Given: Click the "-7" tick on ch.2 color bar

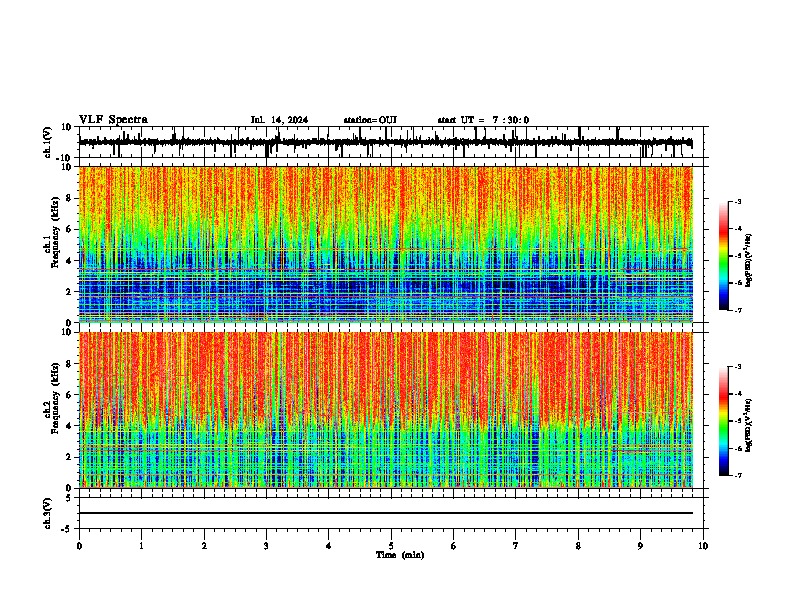Looking at the screenshot, I should pyautogui.click(x=737, y=475).
